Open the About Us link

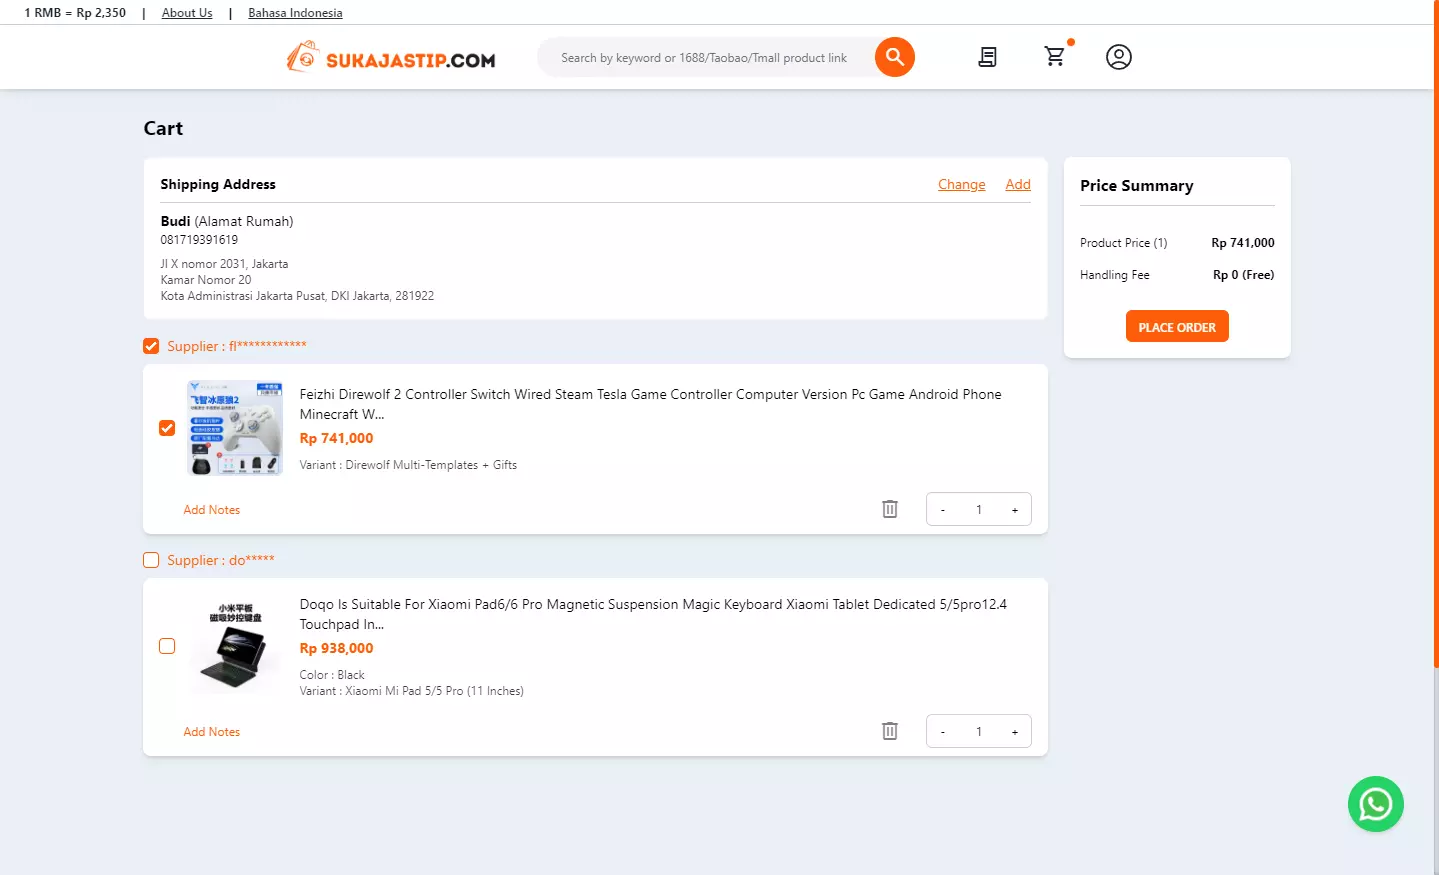[x=187, y=13]
